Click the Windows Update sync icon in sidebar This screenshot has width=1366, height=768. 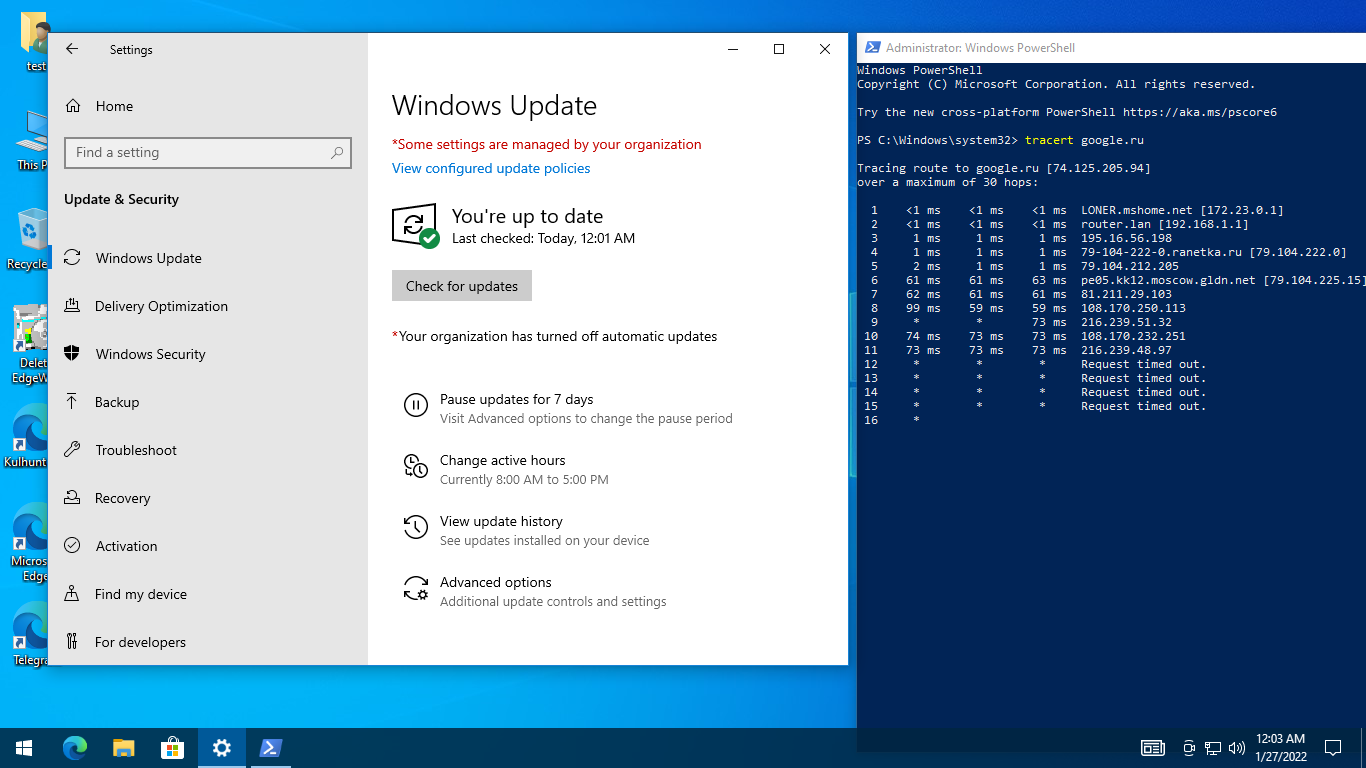72,258
